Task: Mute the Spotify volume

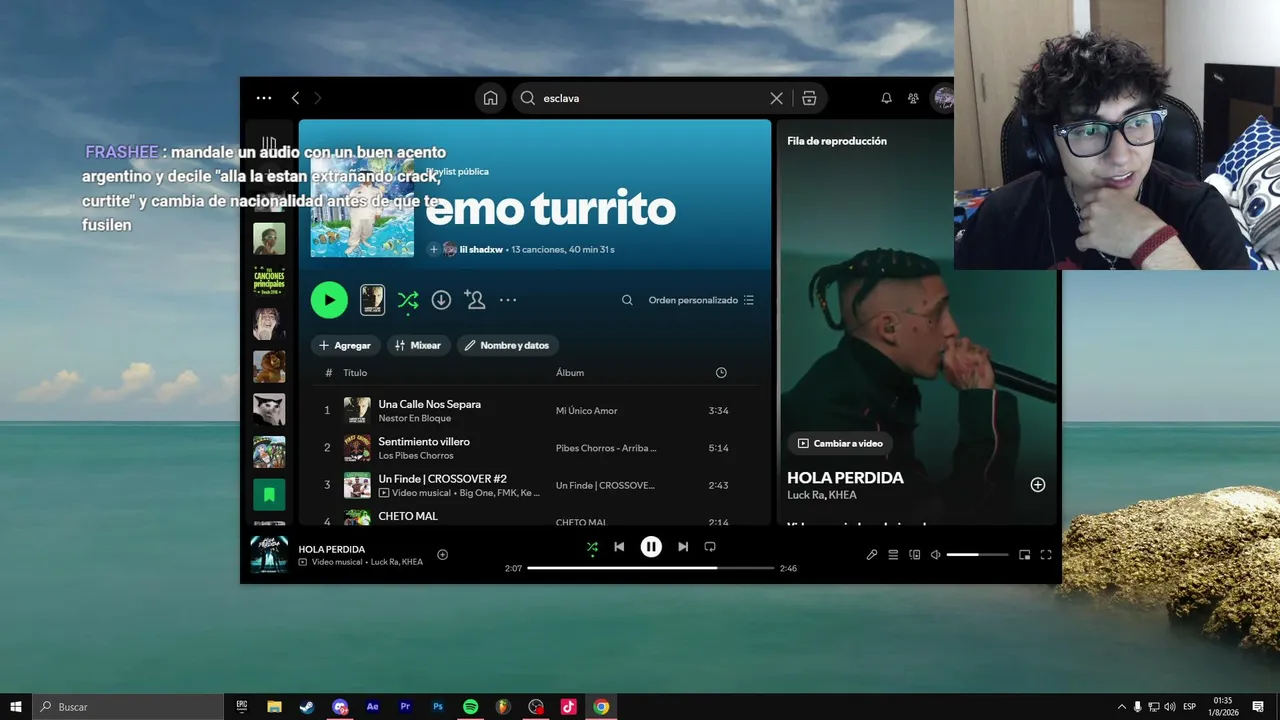Action: (935, 555)
